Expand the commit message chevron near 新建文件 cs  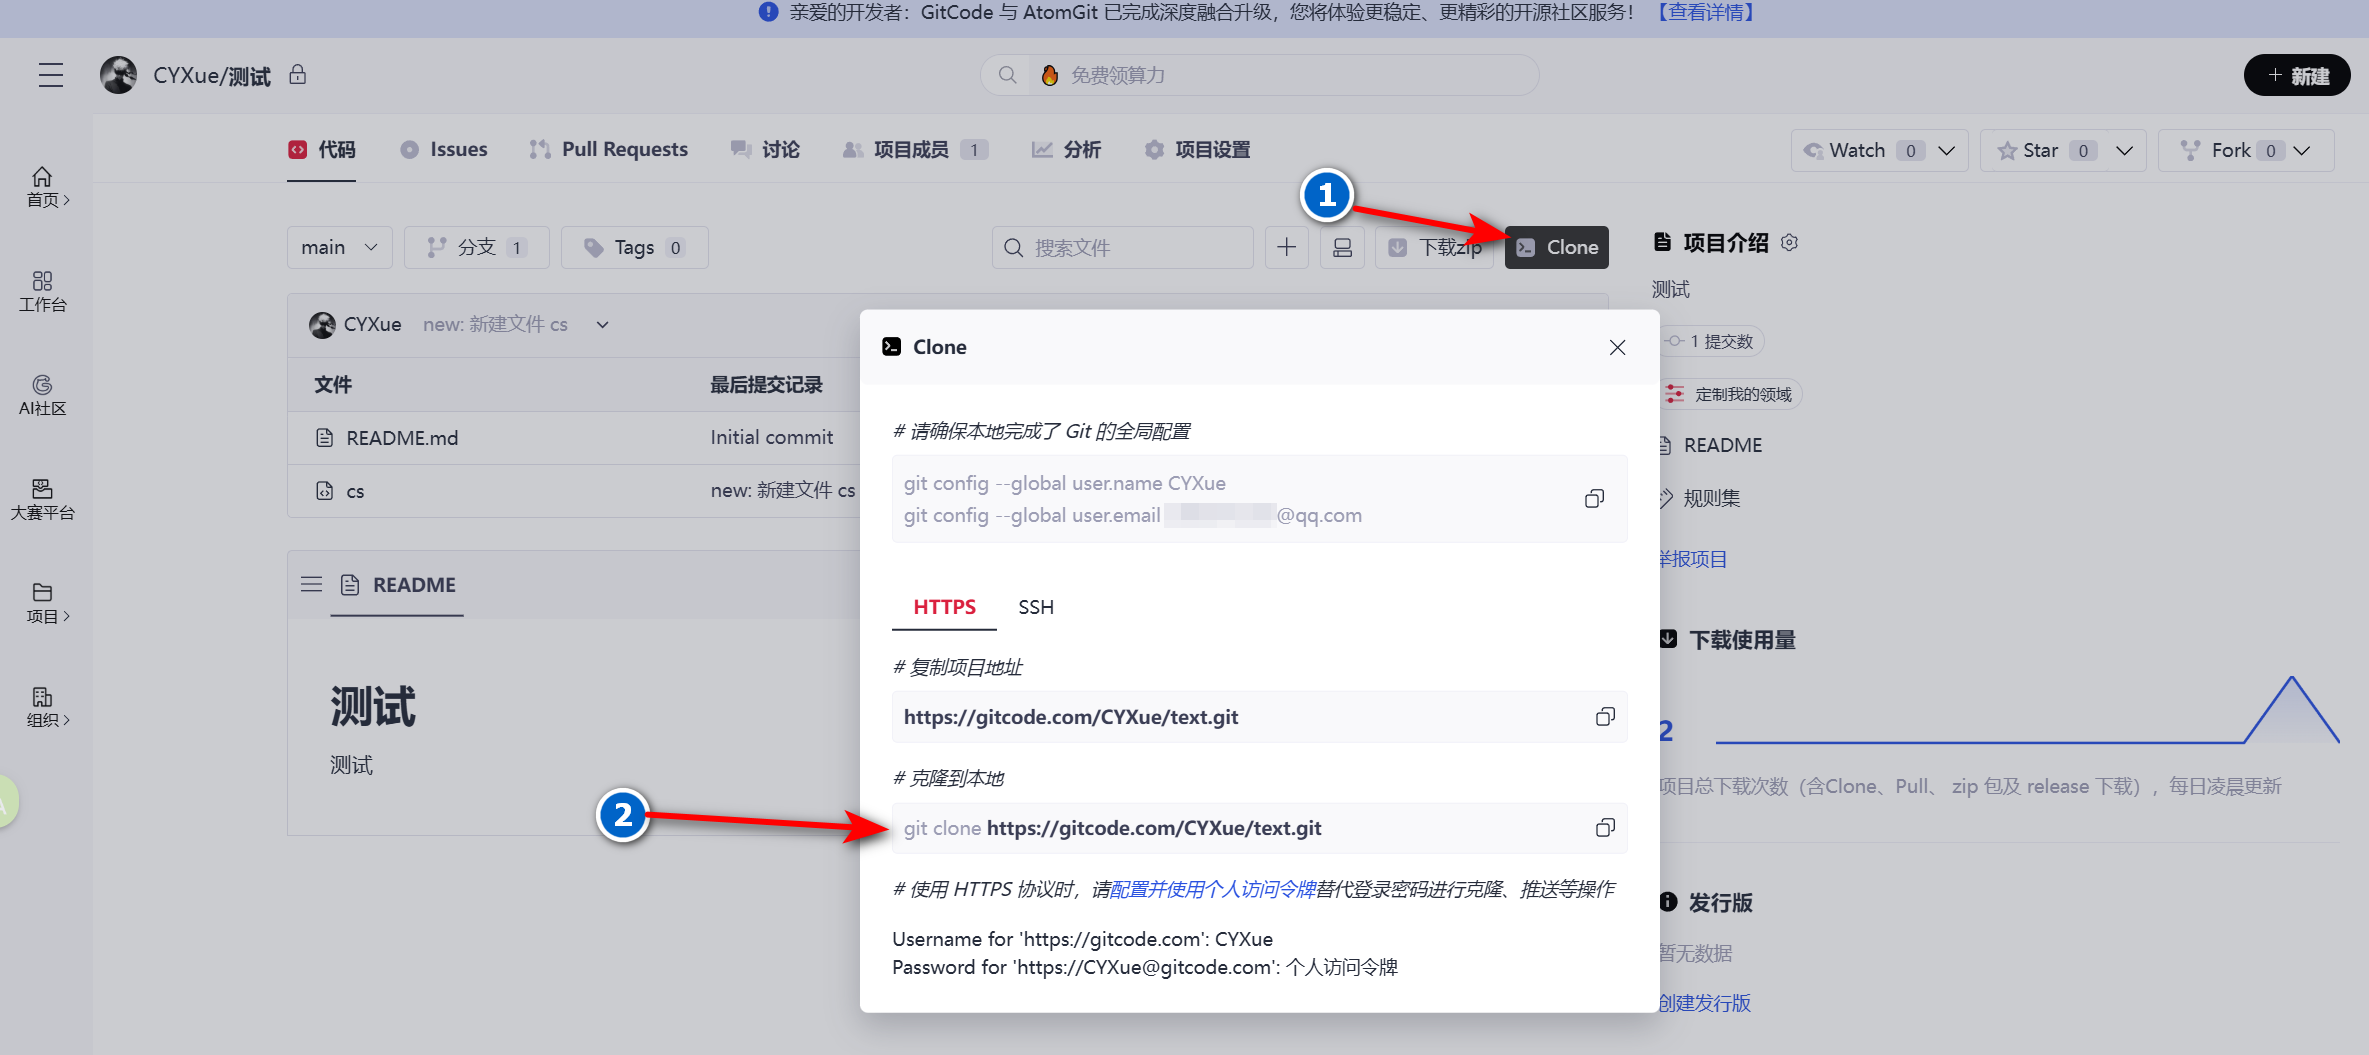(601, 324)
